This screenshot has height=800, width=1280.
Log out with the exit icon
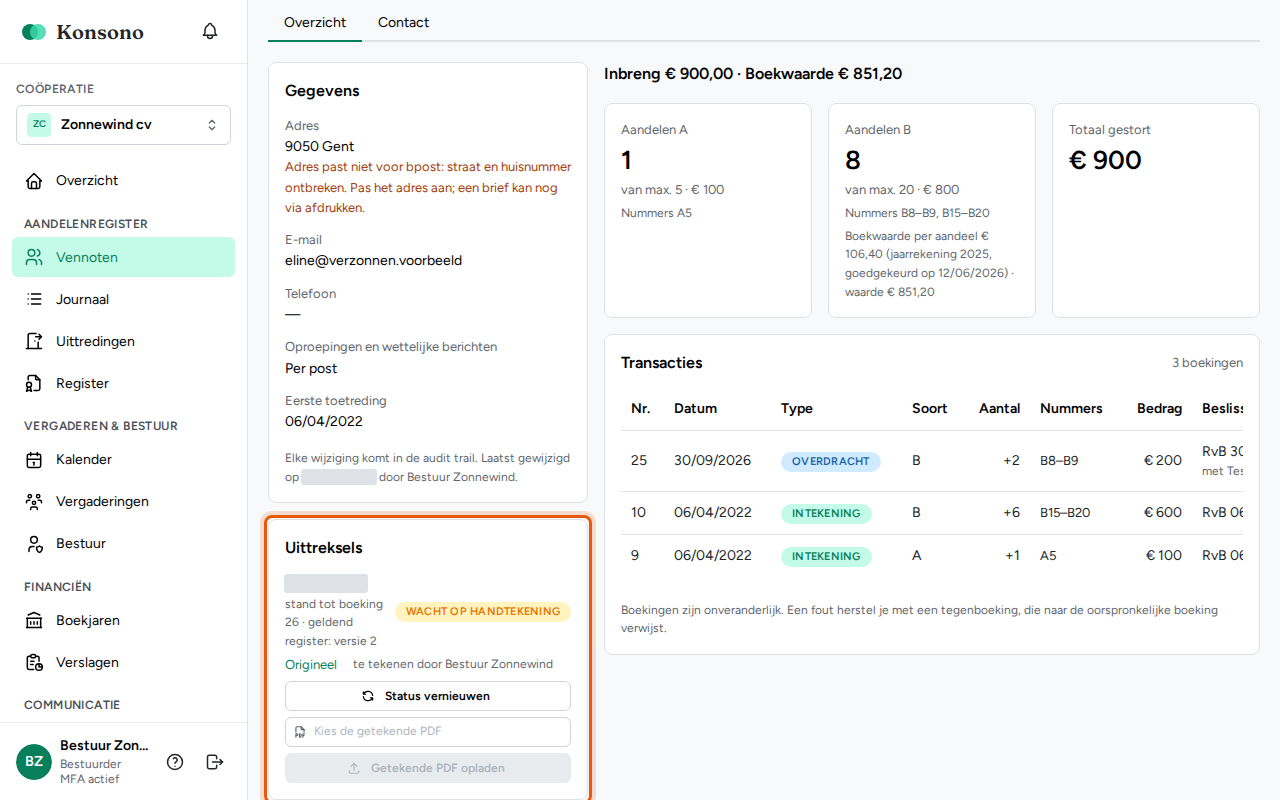(215, 762)
